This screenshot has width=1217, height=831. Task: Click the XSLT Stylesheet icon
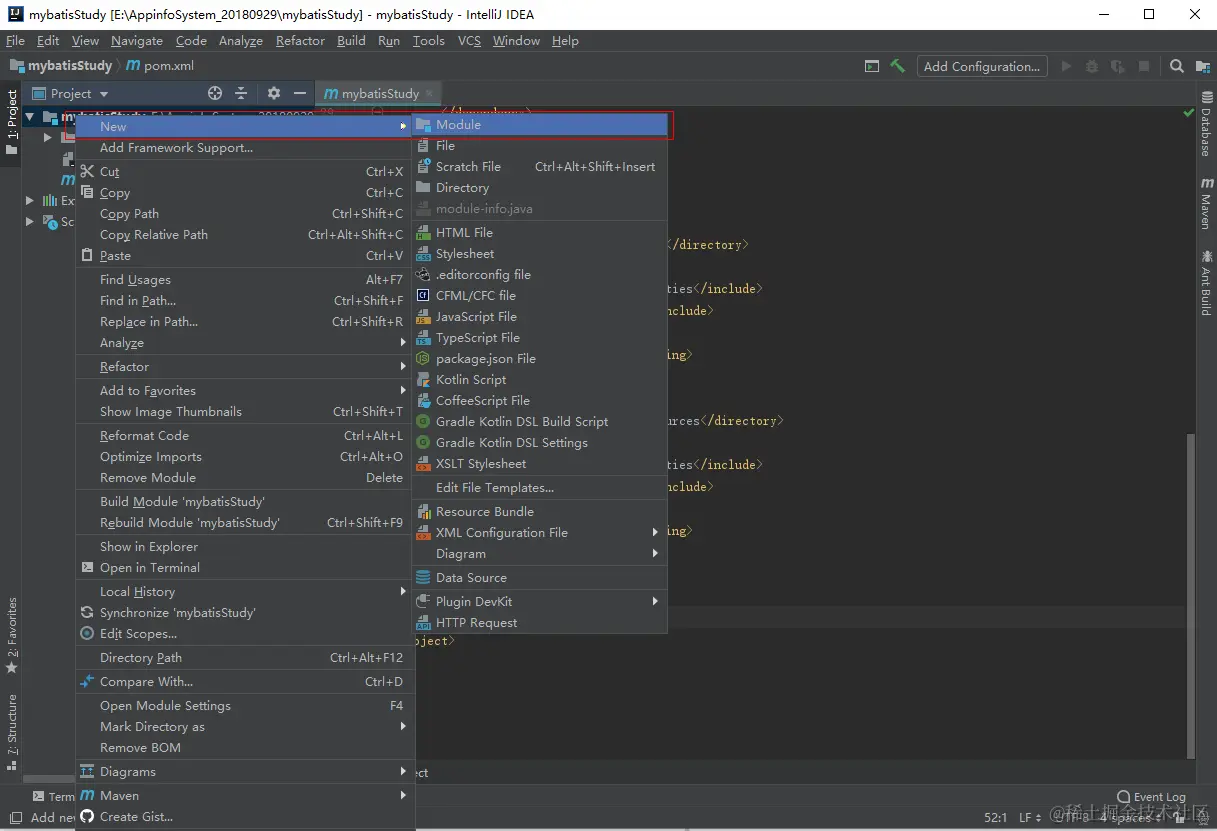click(423, 464)
